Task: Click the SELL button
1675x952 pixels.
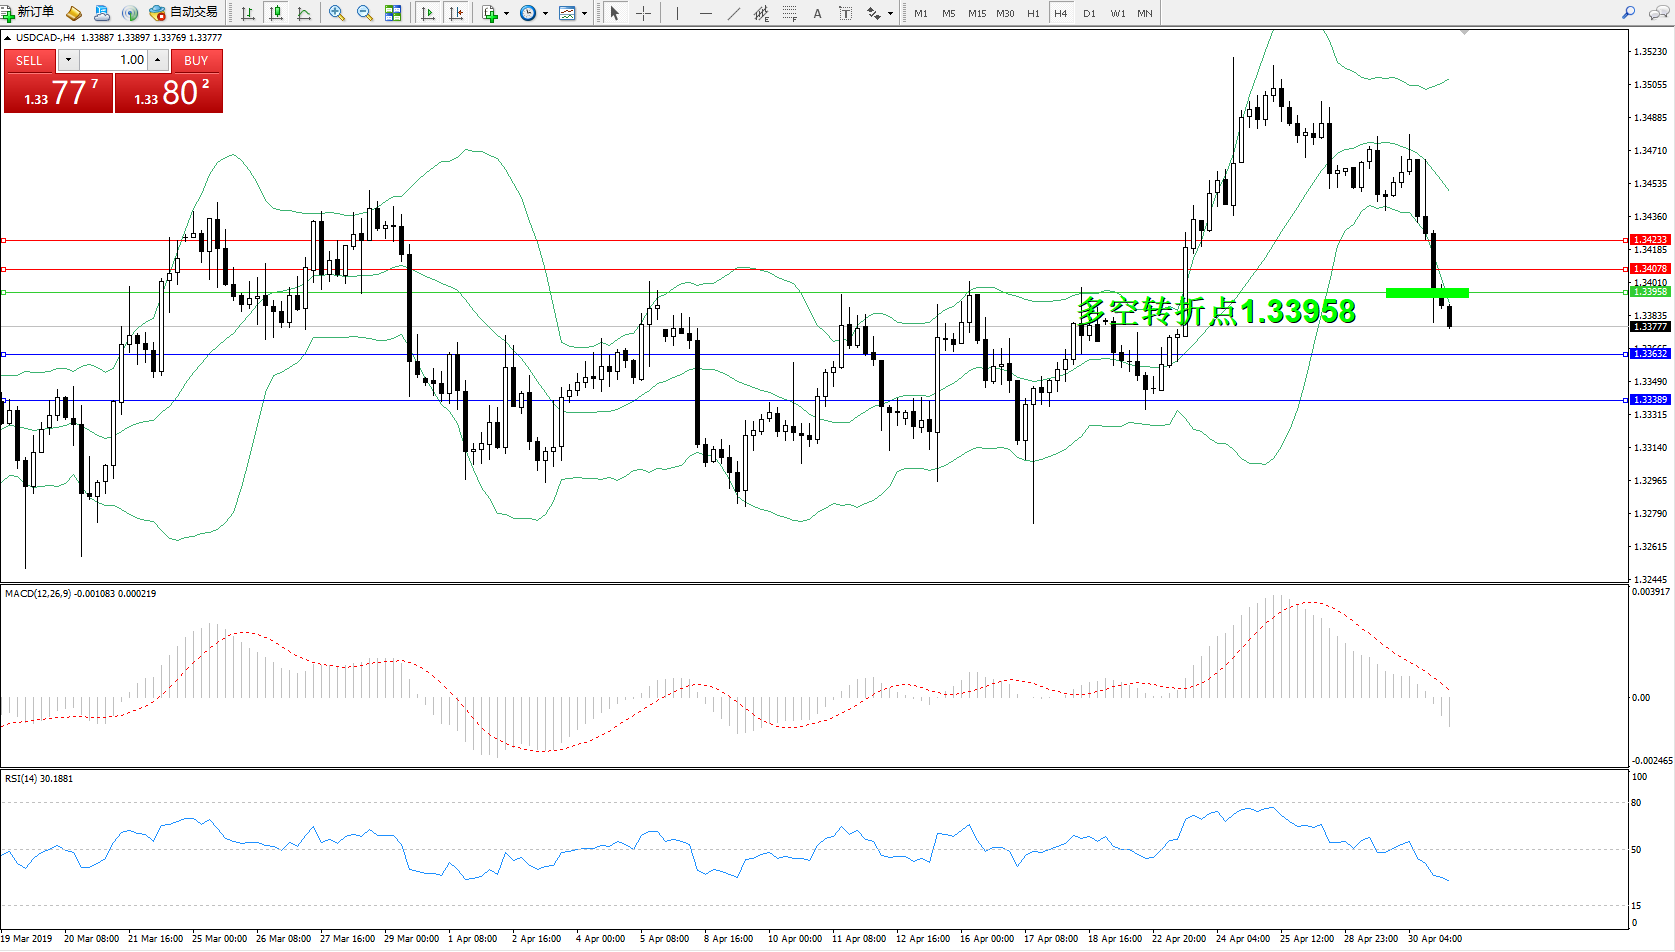Action: [x=29, y=60]
